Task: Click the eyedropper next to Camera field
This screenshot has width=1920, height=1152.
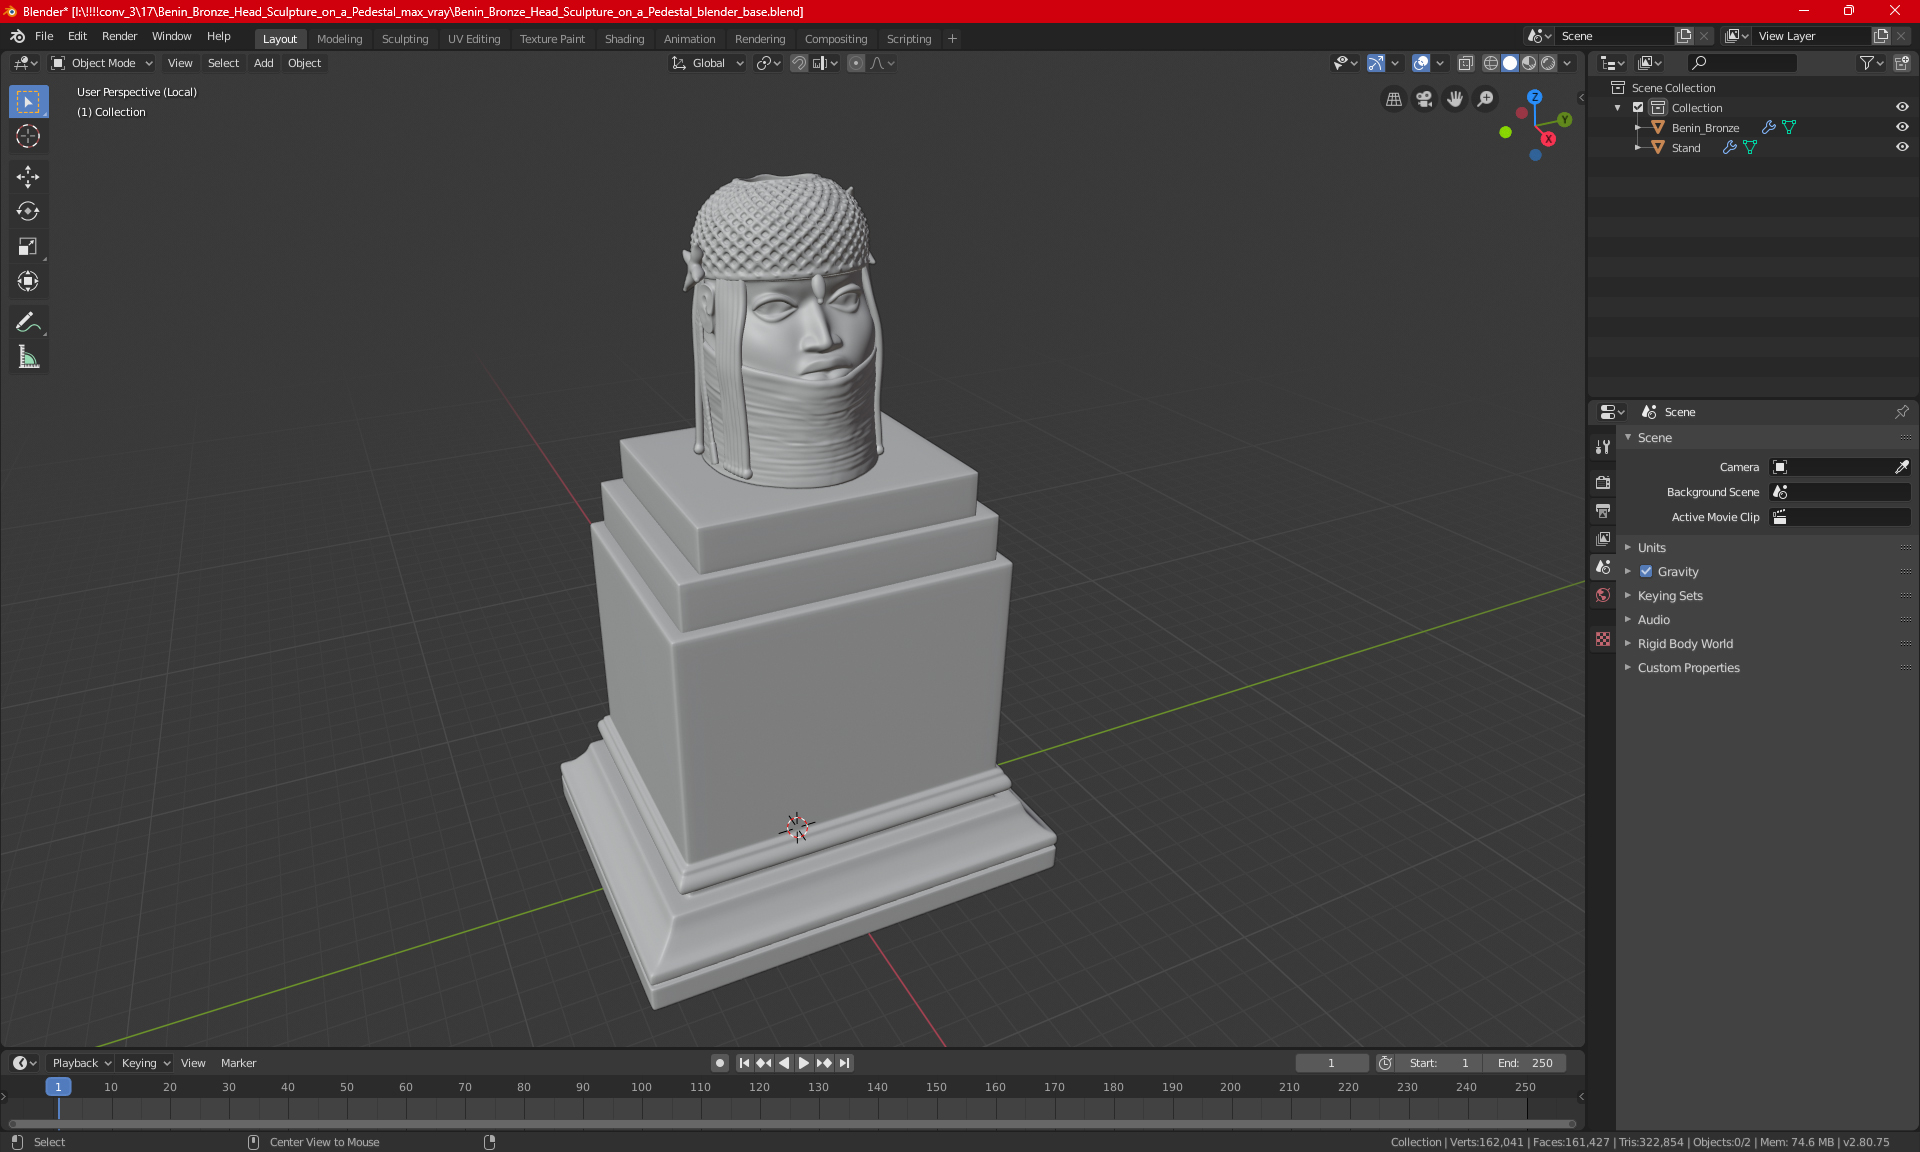Action: pos(1901,467)
